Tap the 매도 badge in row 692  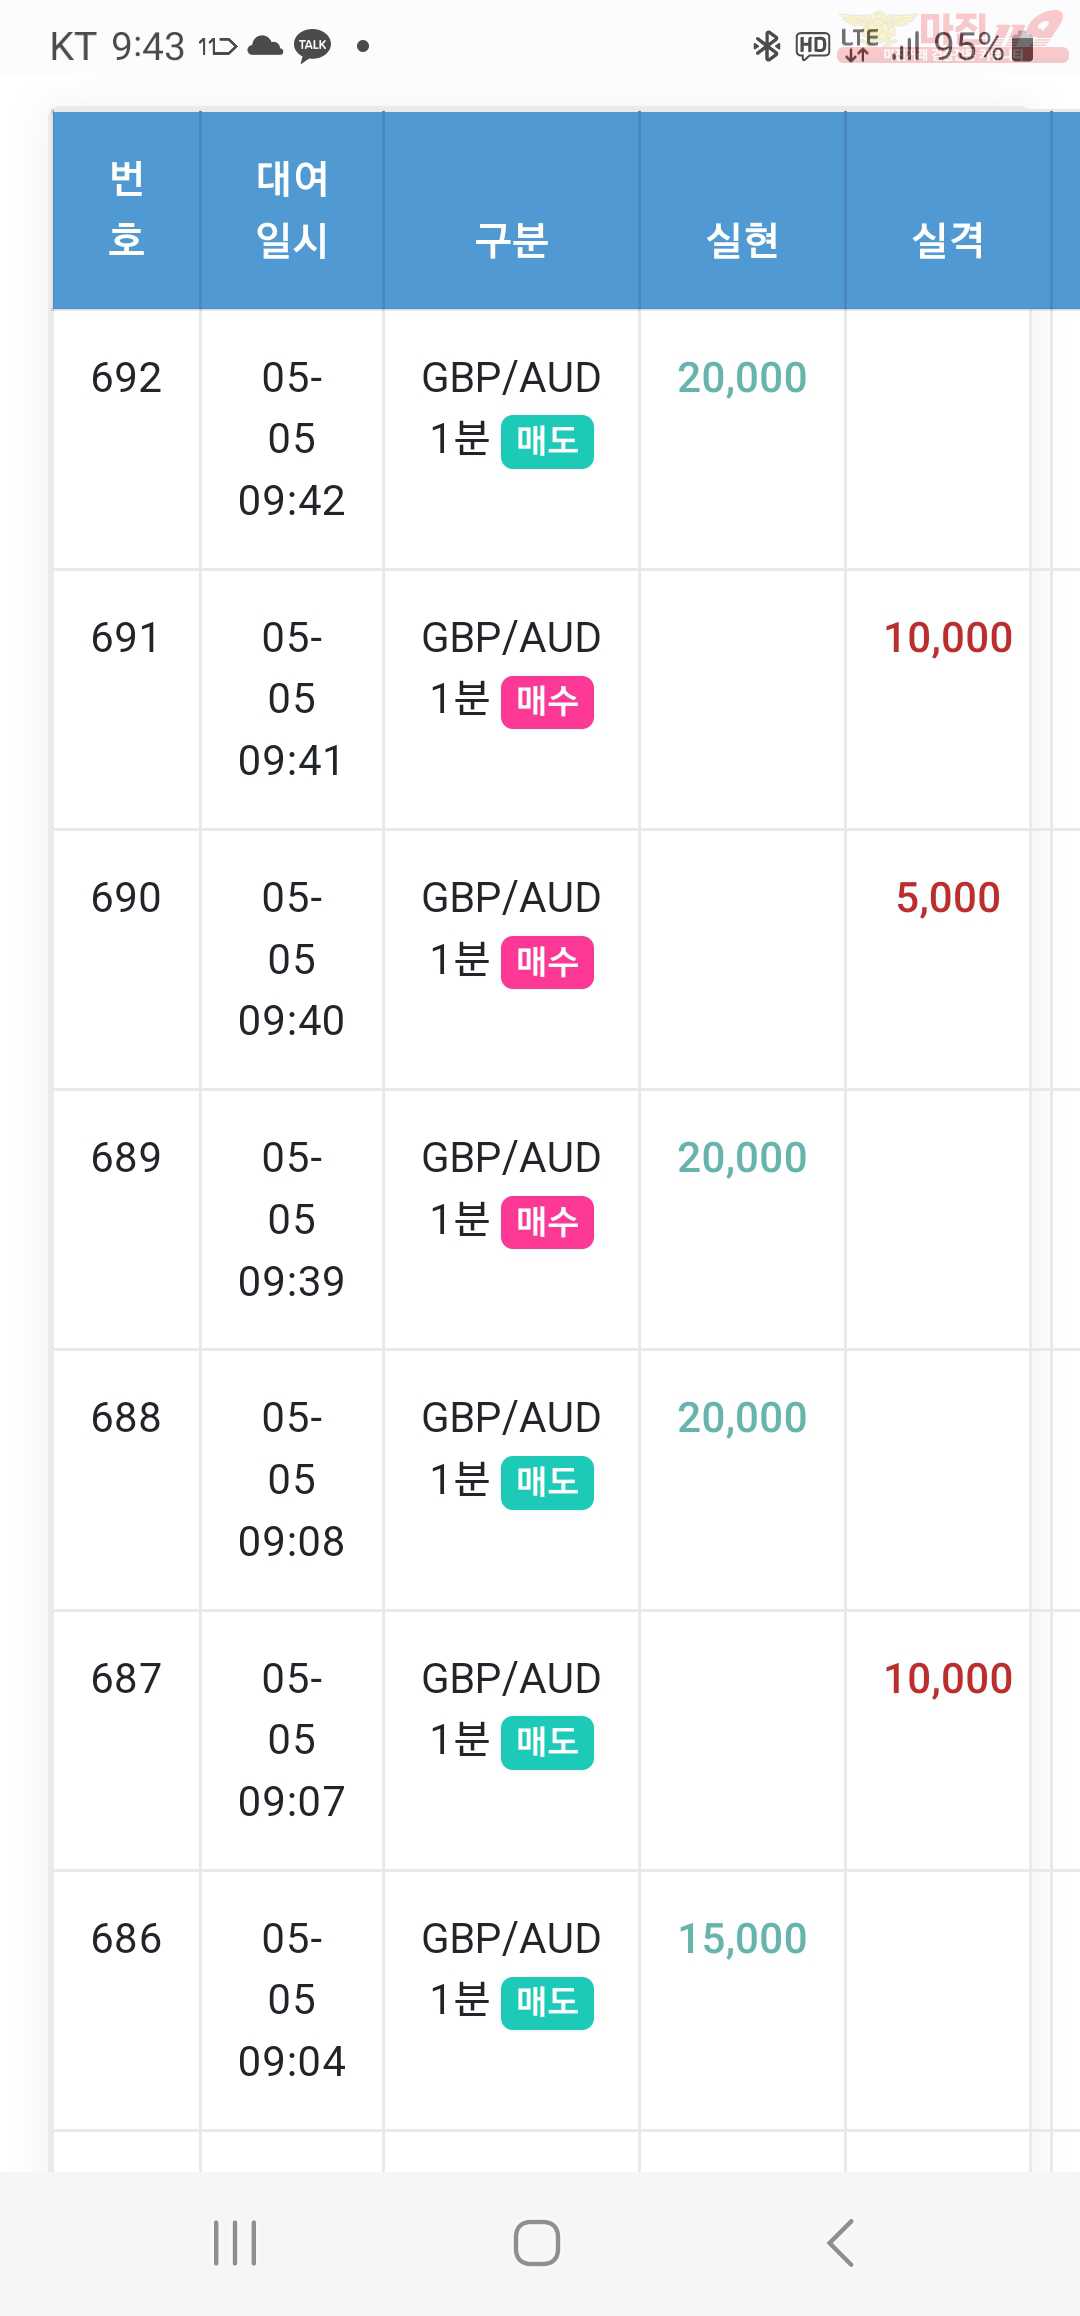point(547,441)
